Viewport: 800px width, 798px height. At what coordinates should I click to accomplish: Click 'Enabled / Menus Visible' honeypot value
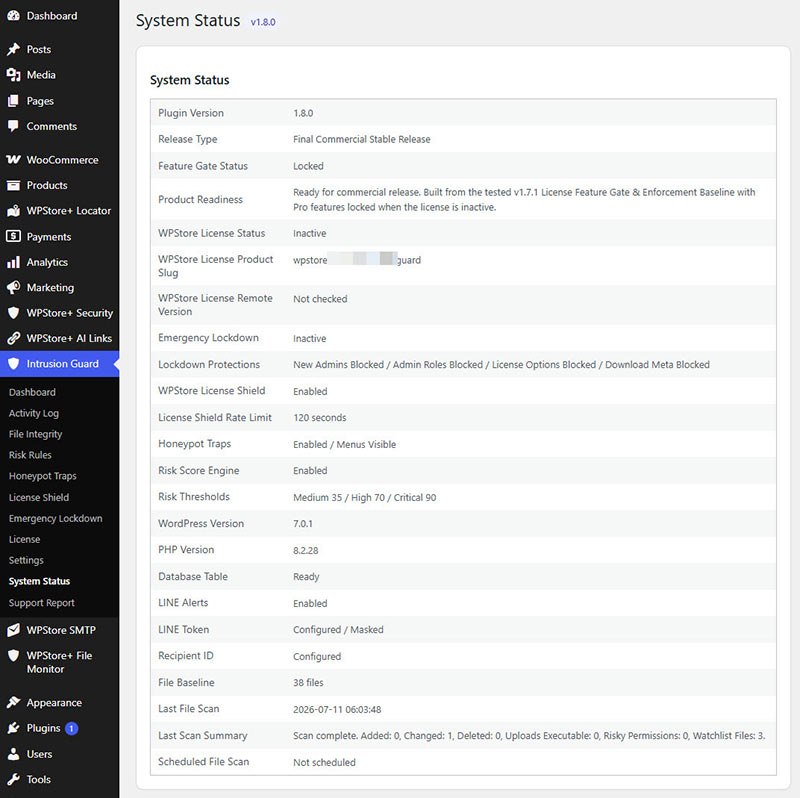(x=344, y=444)
